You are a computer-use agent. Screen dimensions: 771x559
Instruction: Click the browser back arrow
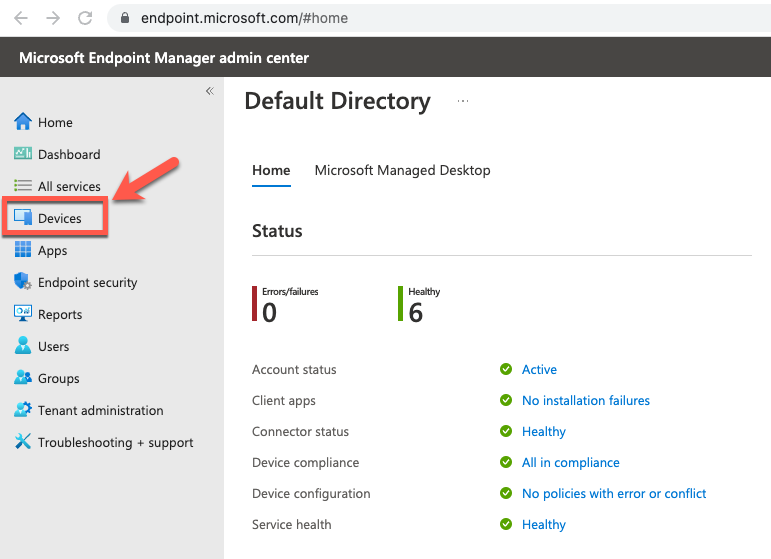21,18
